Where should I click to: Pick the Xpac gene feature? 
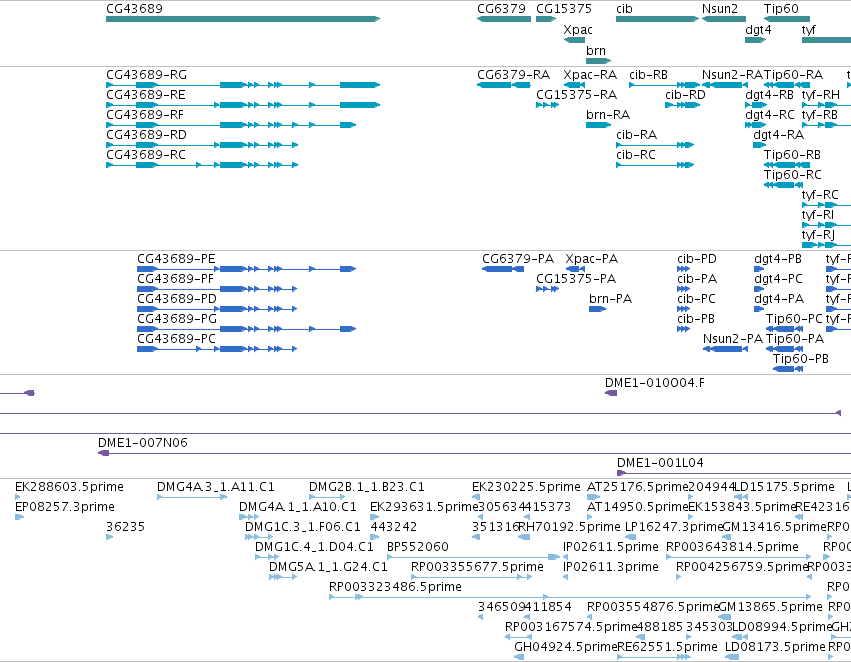(574, 40)
